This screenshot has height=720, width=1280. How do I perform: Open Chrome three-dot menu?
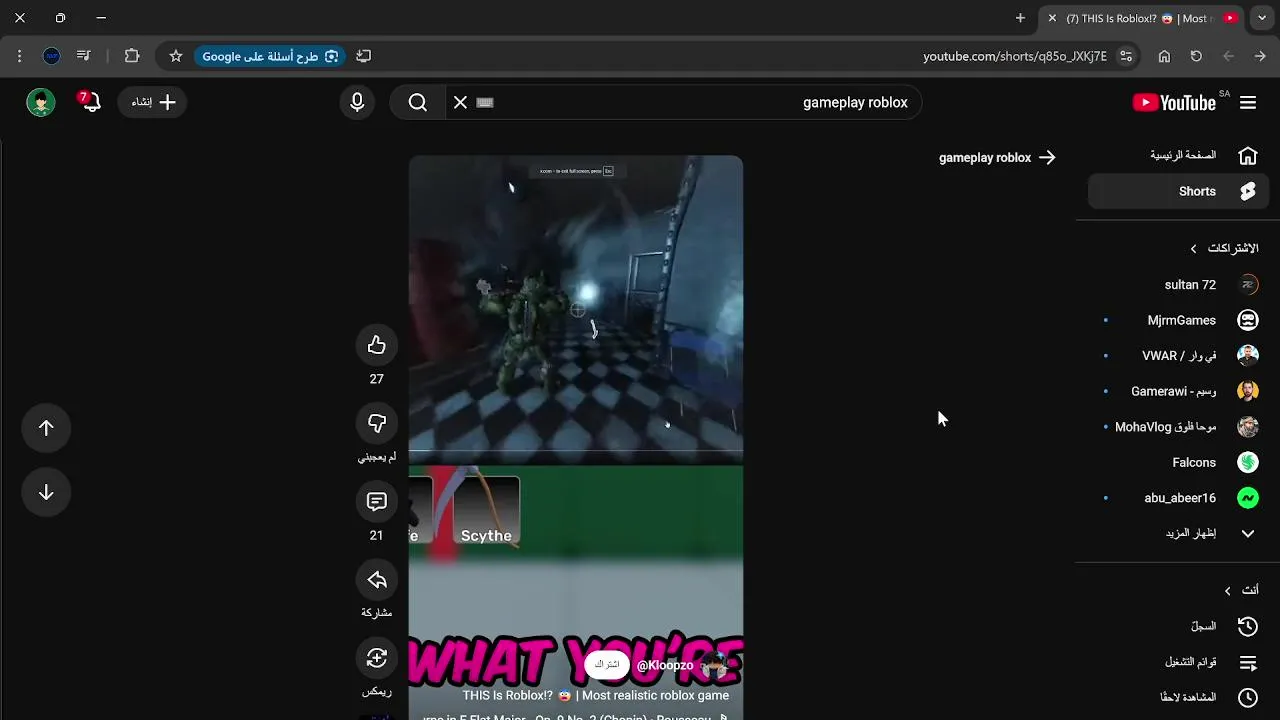19,56
